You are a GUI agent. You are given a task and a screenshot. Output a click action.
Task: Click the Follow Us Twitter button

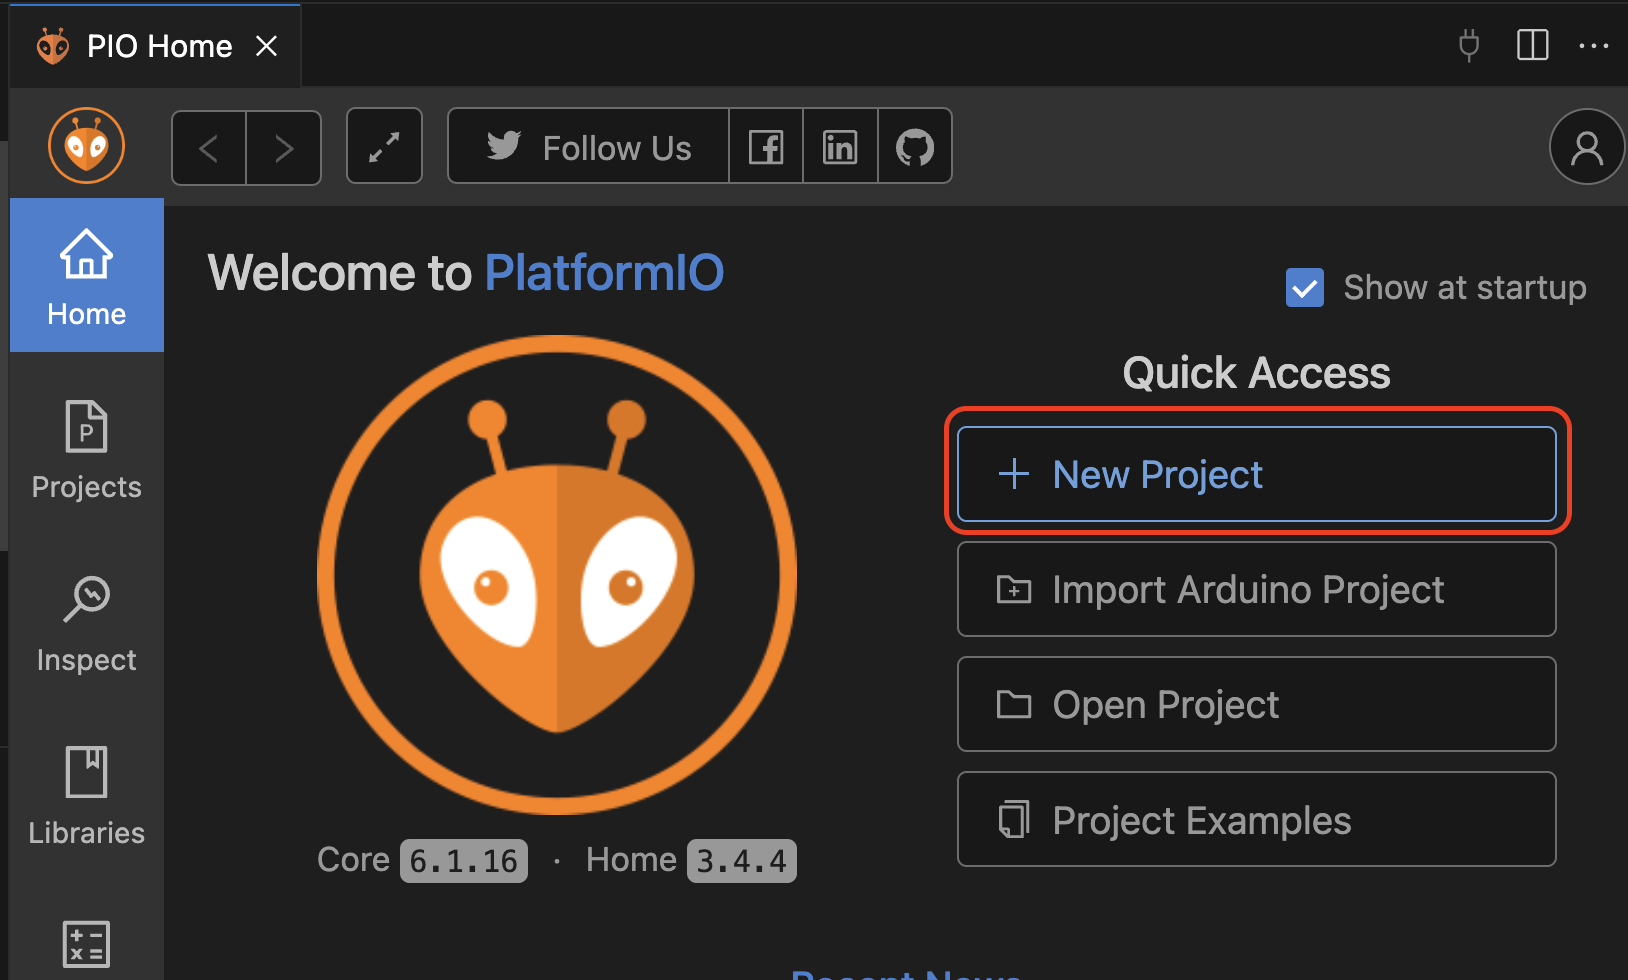pos(589,147)
